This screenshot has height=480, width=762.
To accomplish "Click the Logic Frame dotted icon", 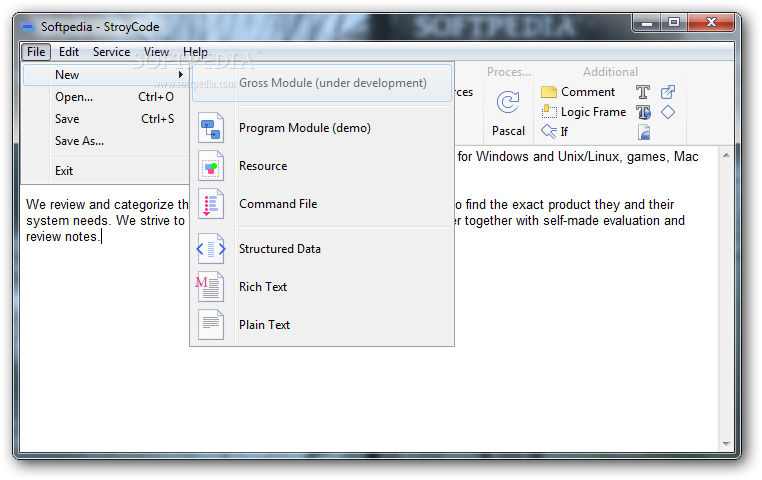I will coord(549,112).
